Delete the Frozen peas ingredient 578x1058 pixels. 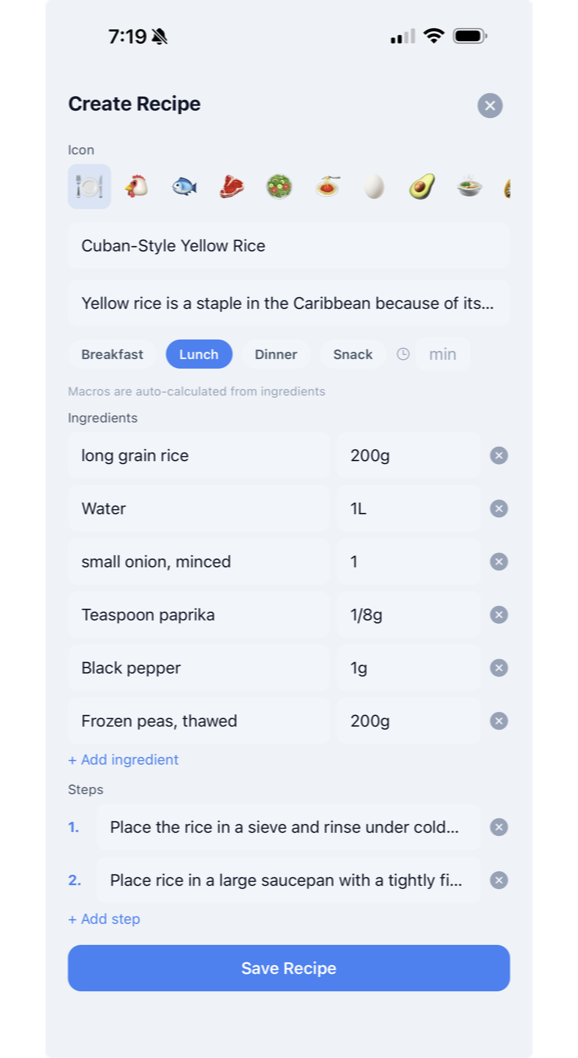[498, 720]
